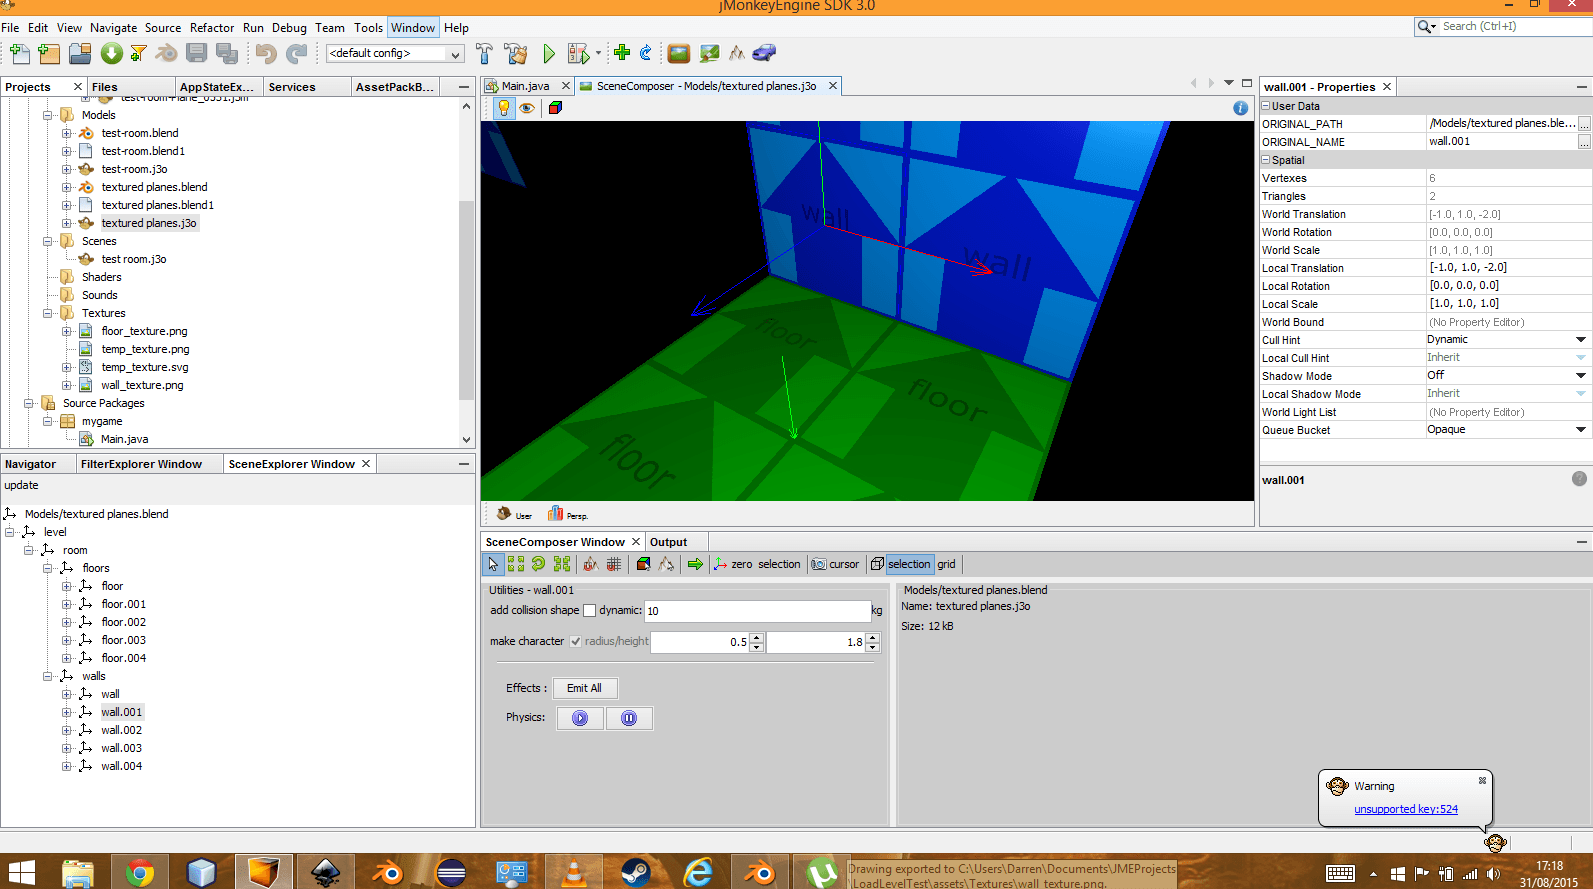1593x889 pixels.
Task: Click the landscape picture toolbar icon
Action: coord(679,53)
